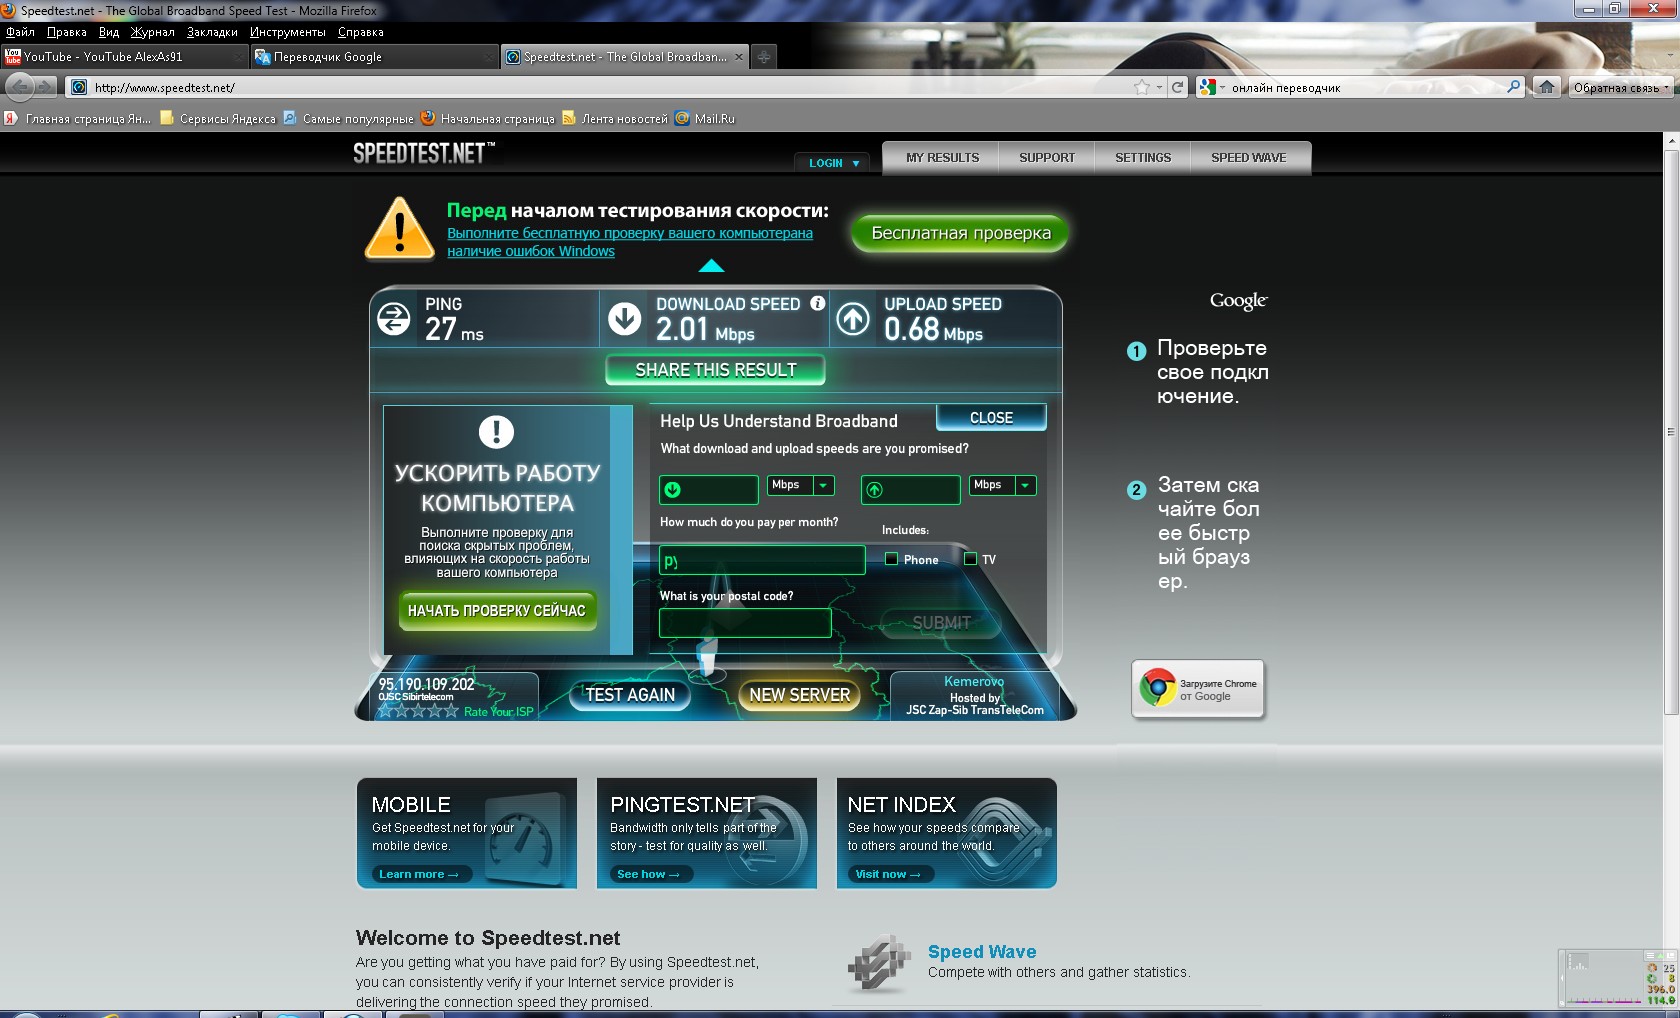
Task: Click the page vertical scrollbar
Action: point(1671,430)
